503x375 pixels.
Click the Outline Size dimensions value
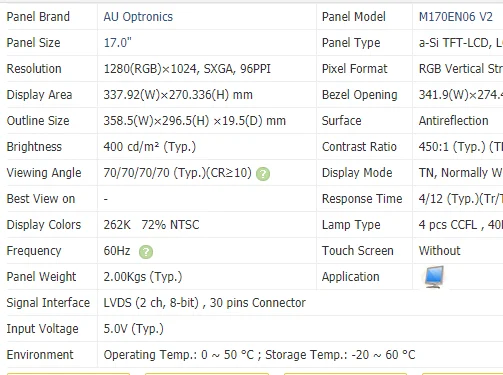pyautogui.click(x=195, y=121)
